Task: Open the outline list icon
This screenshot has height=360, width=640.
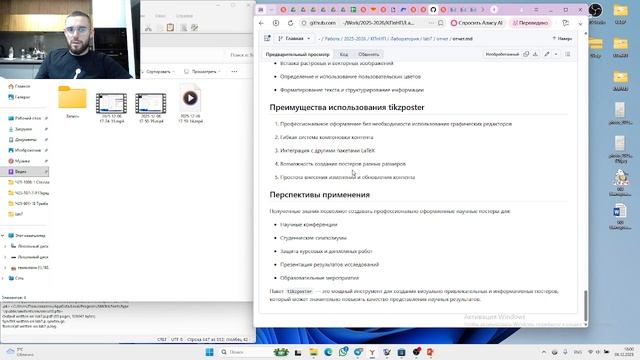Action: point(568,54)
